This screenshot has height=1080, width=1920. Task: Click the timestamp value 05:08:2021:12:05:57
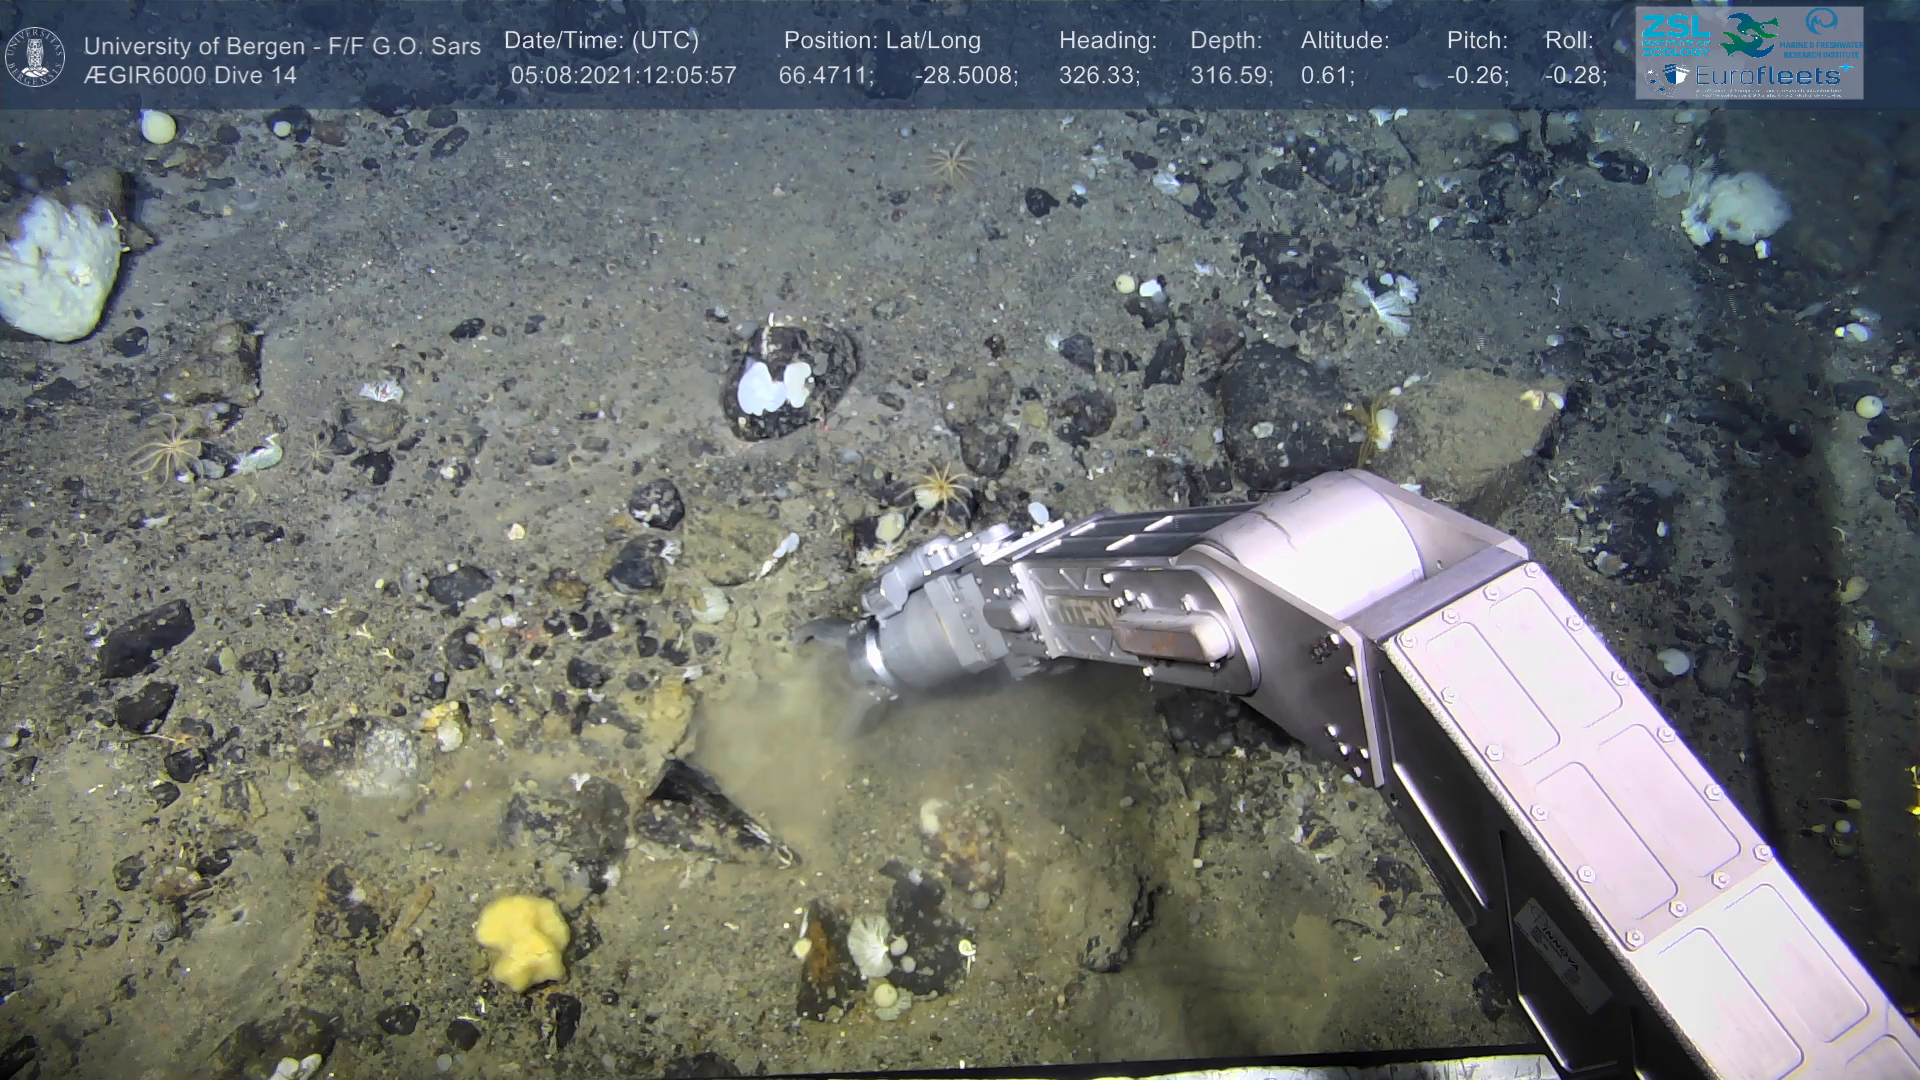pyautogui.click(x=623, y=76)
